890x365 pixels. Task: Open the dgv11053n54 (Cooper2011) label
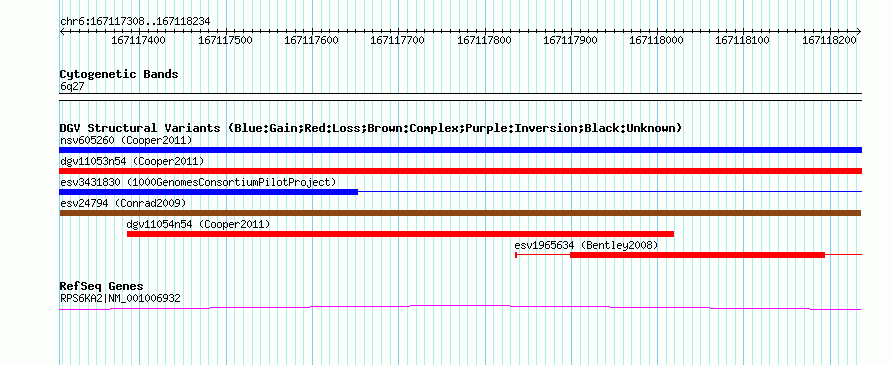pyautogui.click(x=132, y=161)
